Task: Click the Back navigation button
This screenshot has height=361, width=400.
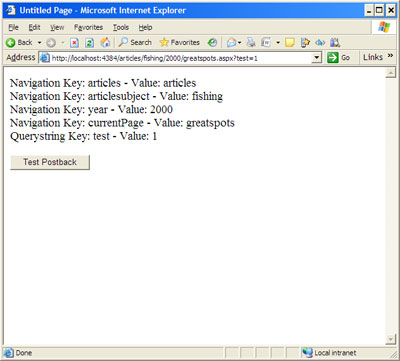Action: (x=19, y=43)
